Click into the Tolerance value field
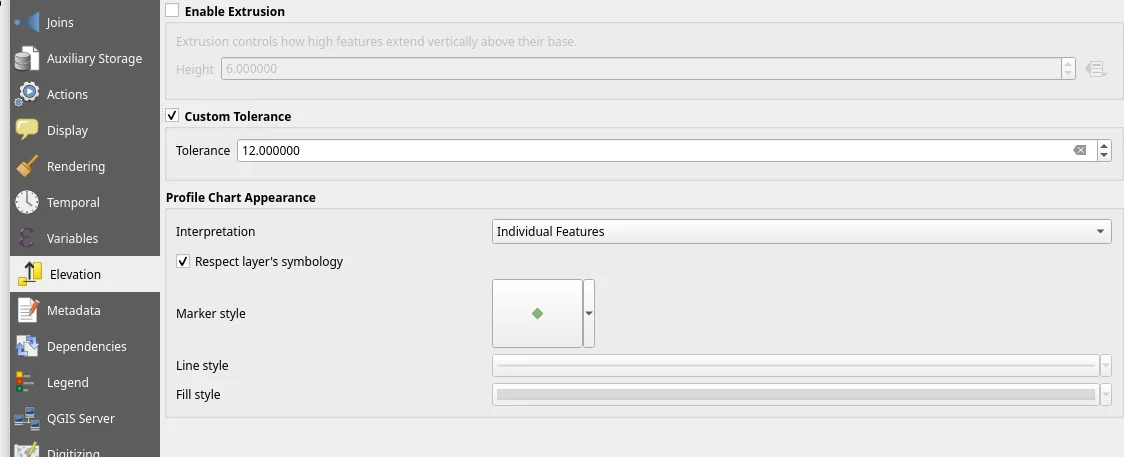The width and height of the screenshot is (1124, 457). coord(650,151)
